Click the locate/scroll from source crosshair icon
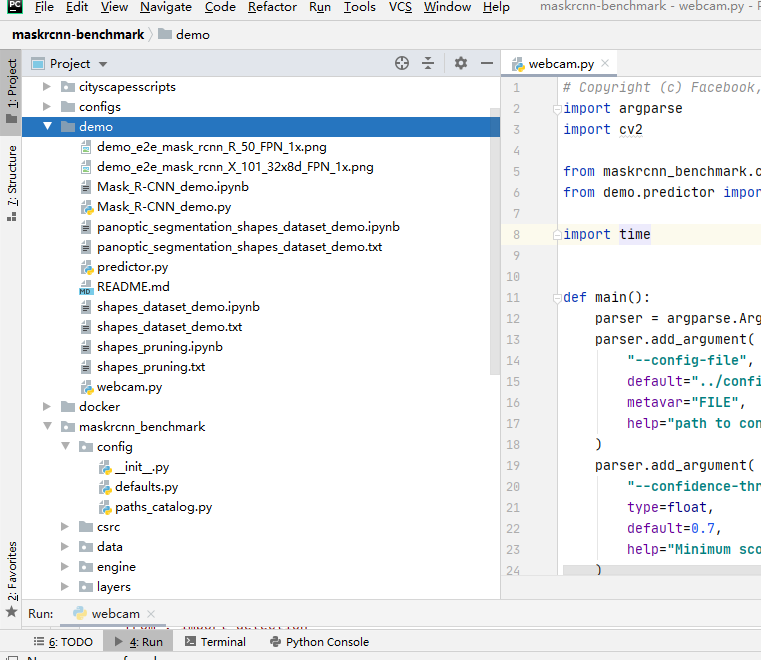Screen dimensions: 761x660 (x=402, y=63)
